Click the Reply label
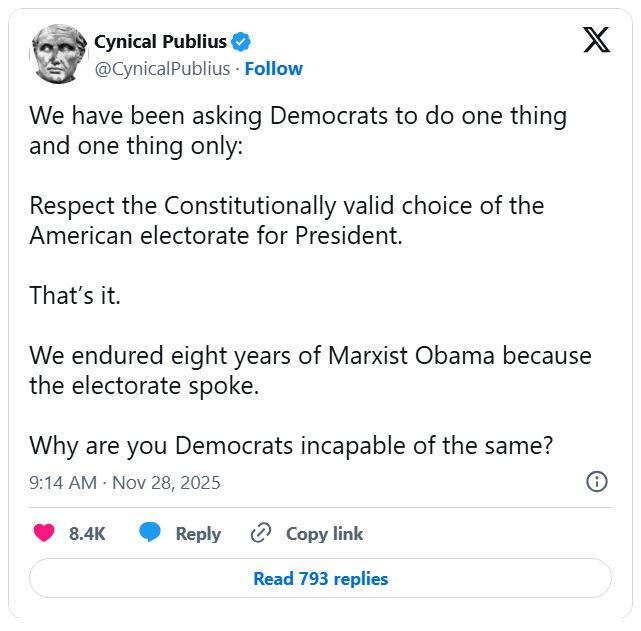Image resolution: width=641 pixels, height=631 pixels. click(198, 534)
